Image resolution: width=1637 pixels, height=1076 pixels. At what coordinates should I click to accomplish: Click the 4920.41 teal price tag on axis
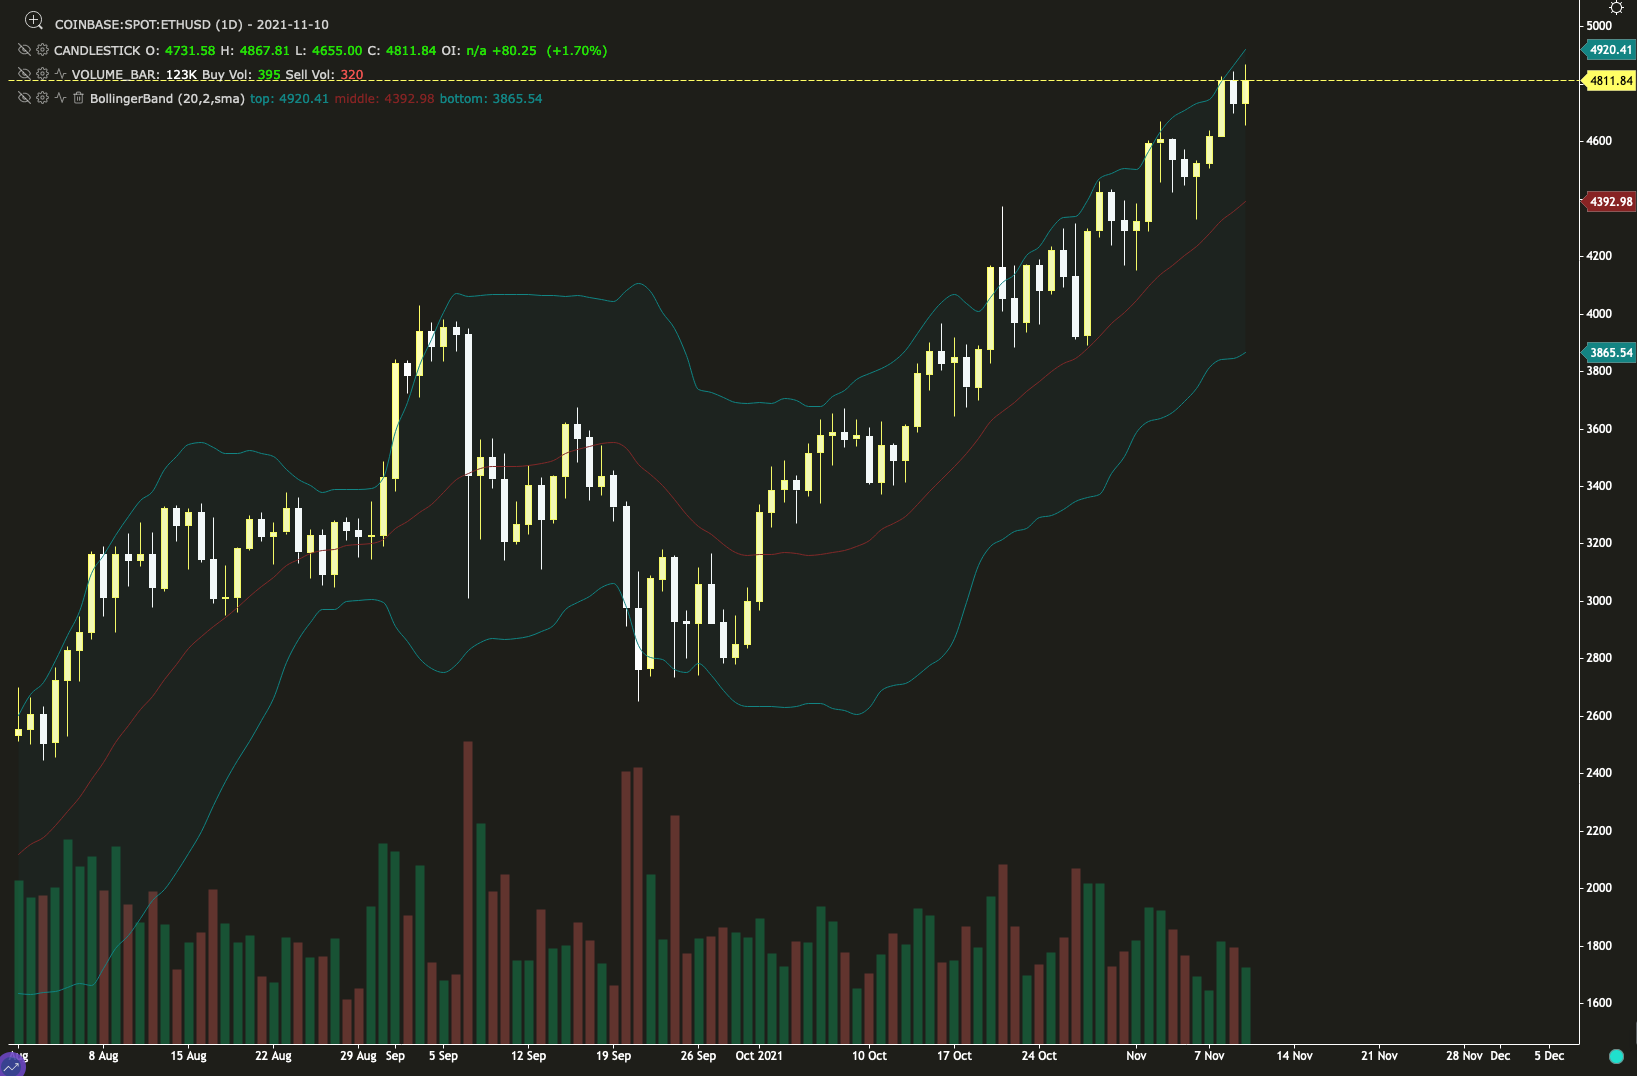pos(1610,50)
